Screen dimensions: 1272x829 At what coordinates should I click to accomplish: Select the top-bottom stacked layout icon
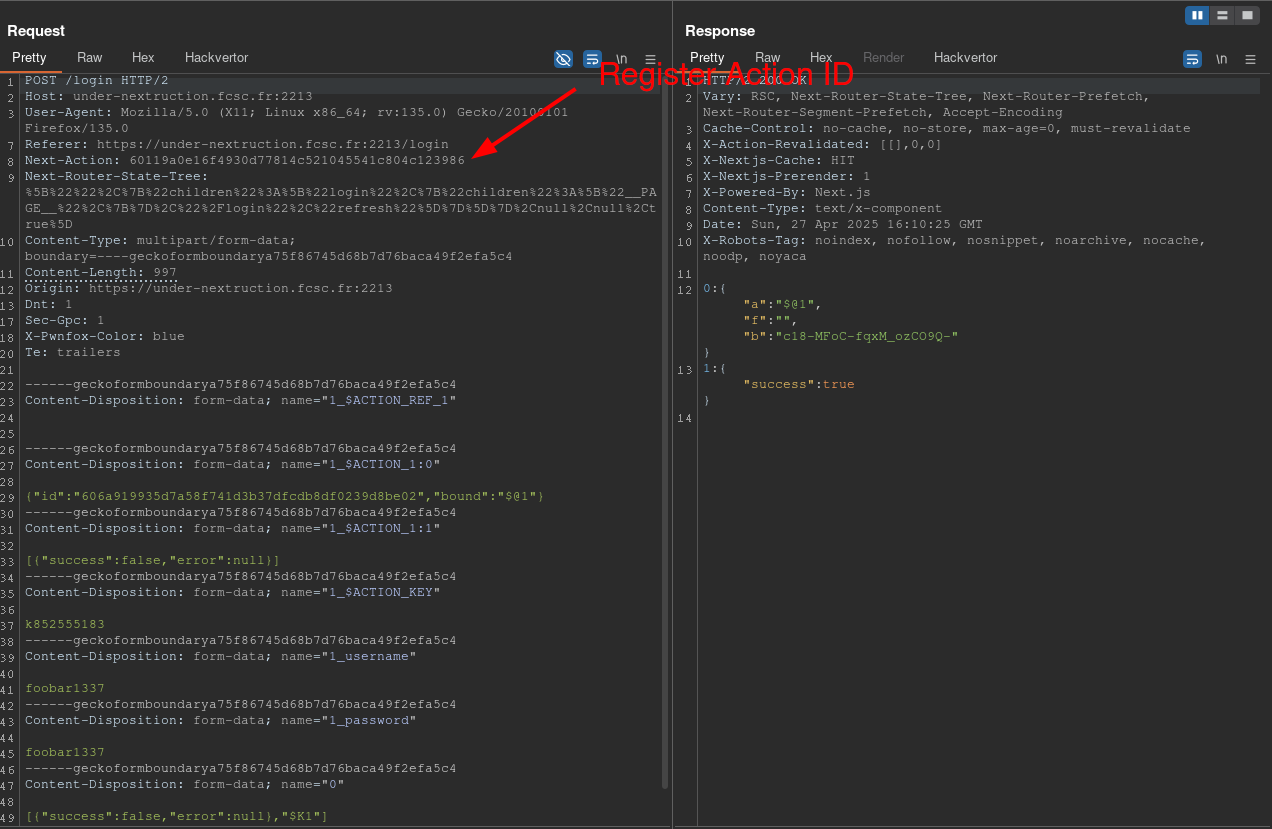click(1222, 15)
